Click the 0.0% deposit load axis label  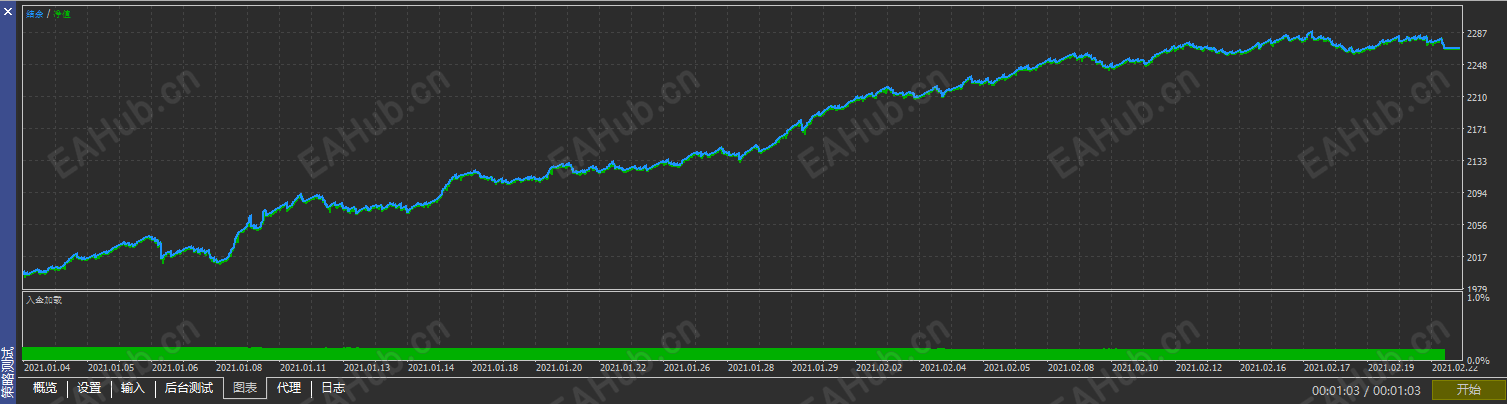(1476, 360)
